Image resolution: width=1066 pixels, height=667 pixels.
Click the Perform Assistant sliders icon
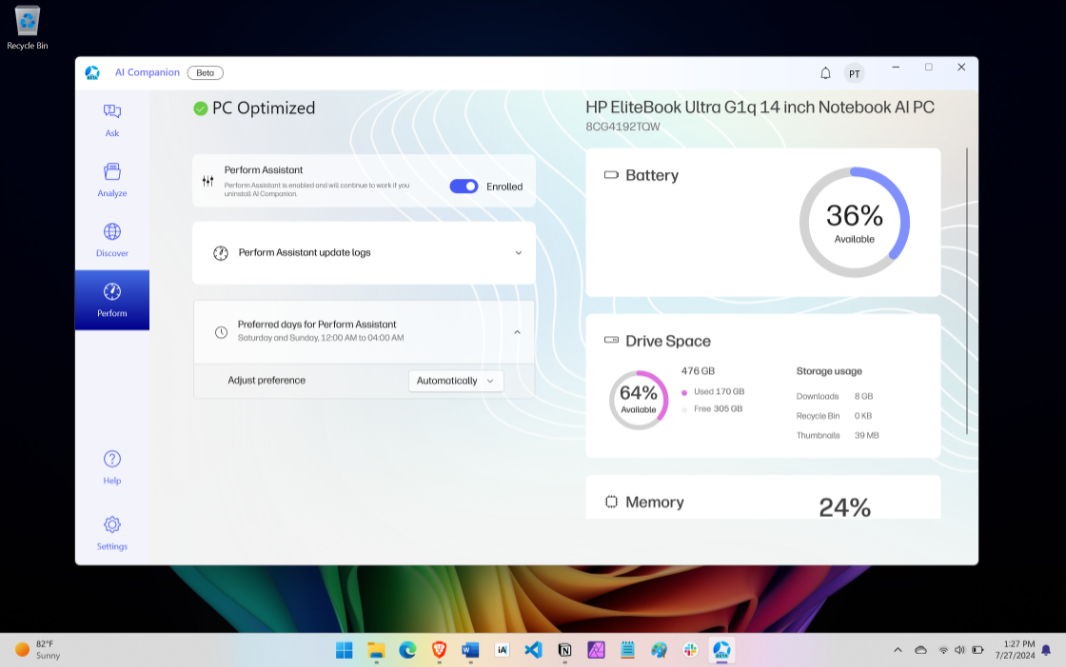(208, 181)
